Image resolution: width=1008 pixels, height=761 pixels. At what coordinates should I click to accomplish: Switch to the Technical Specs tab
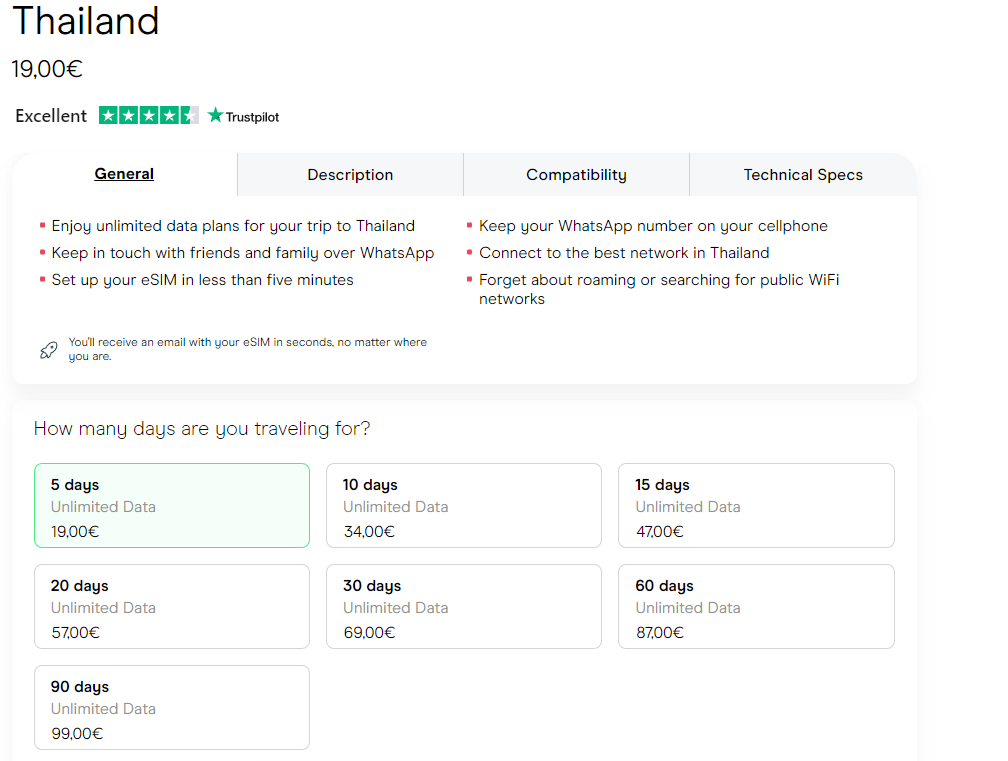802,175
